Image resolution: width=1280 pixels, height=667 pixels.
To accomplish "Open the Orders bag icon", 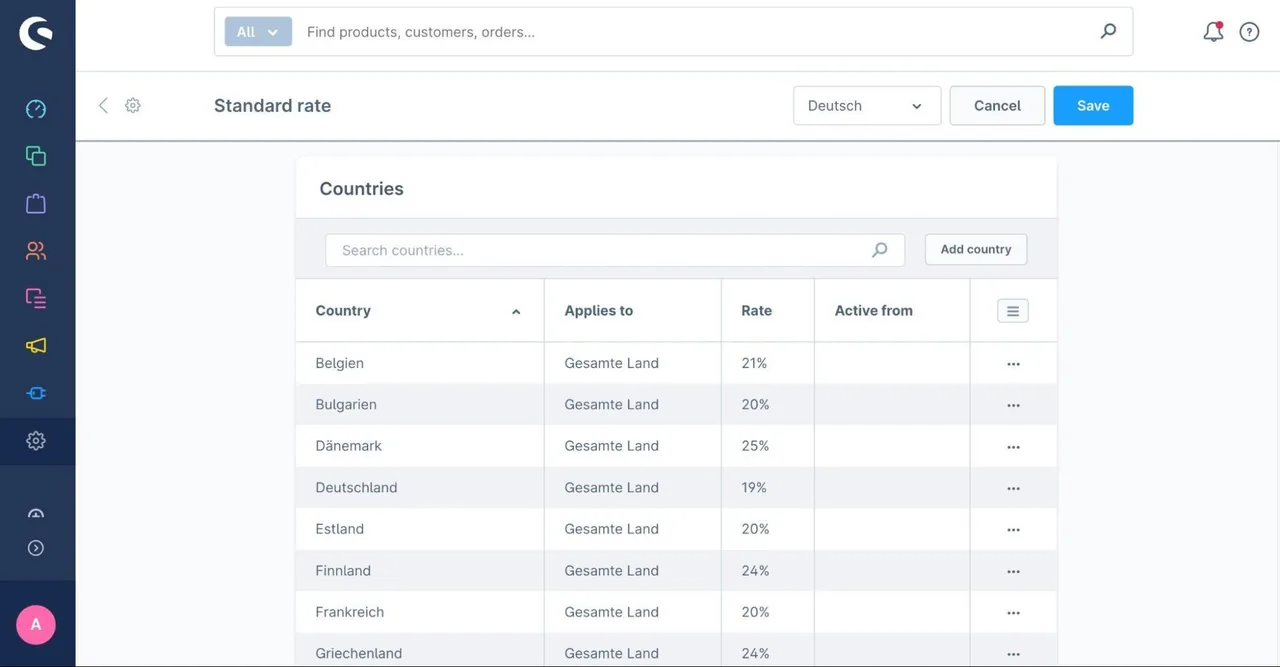I will pos(36,204).
